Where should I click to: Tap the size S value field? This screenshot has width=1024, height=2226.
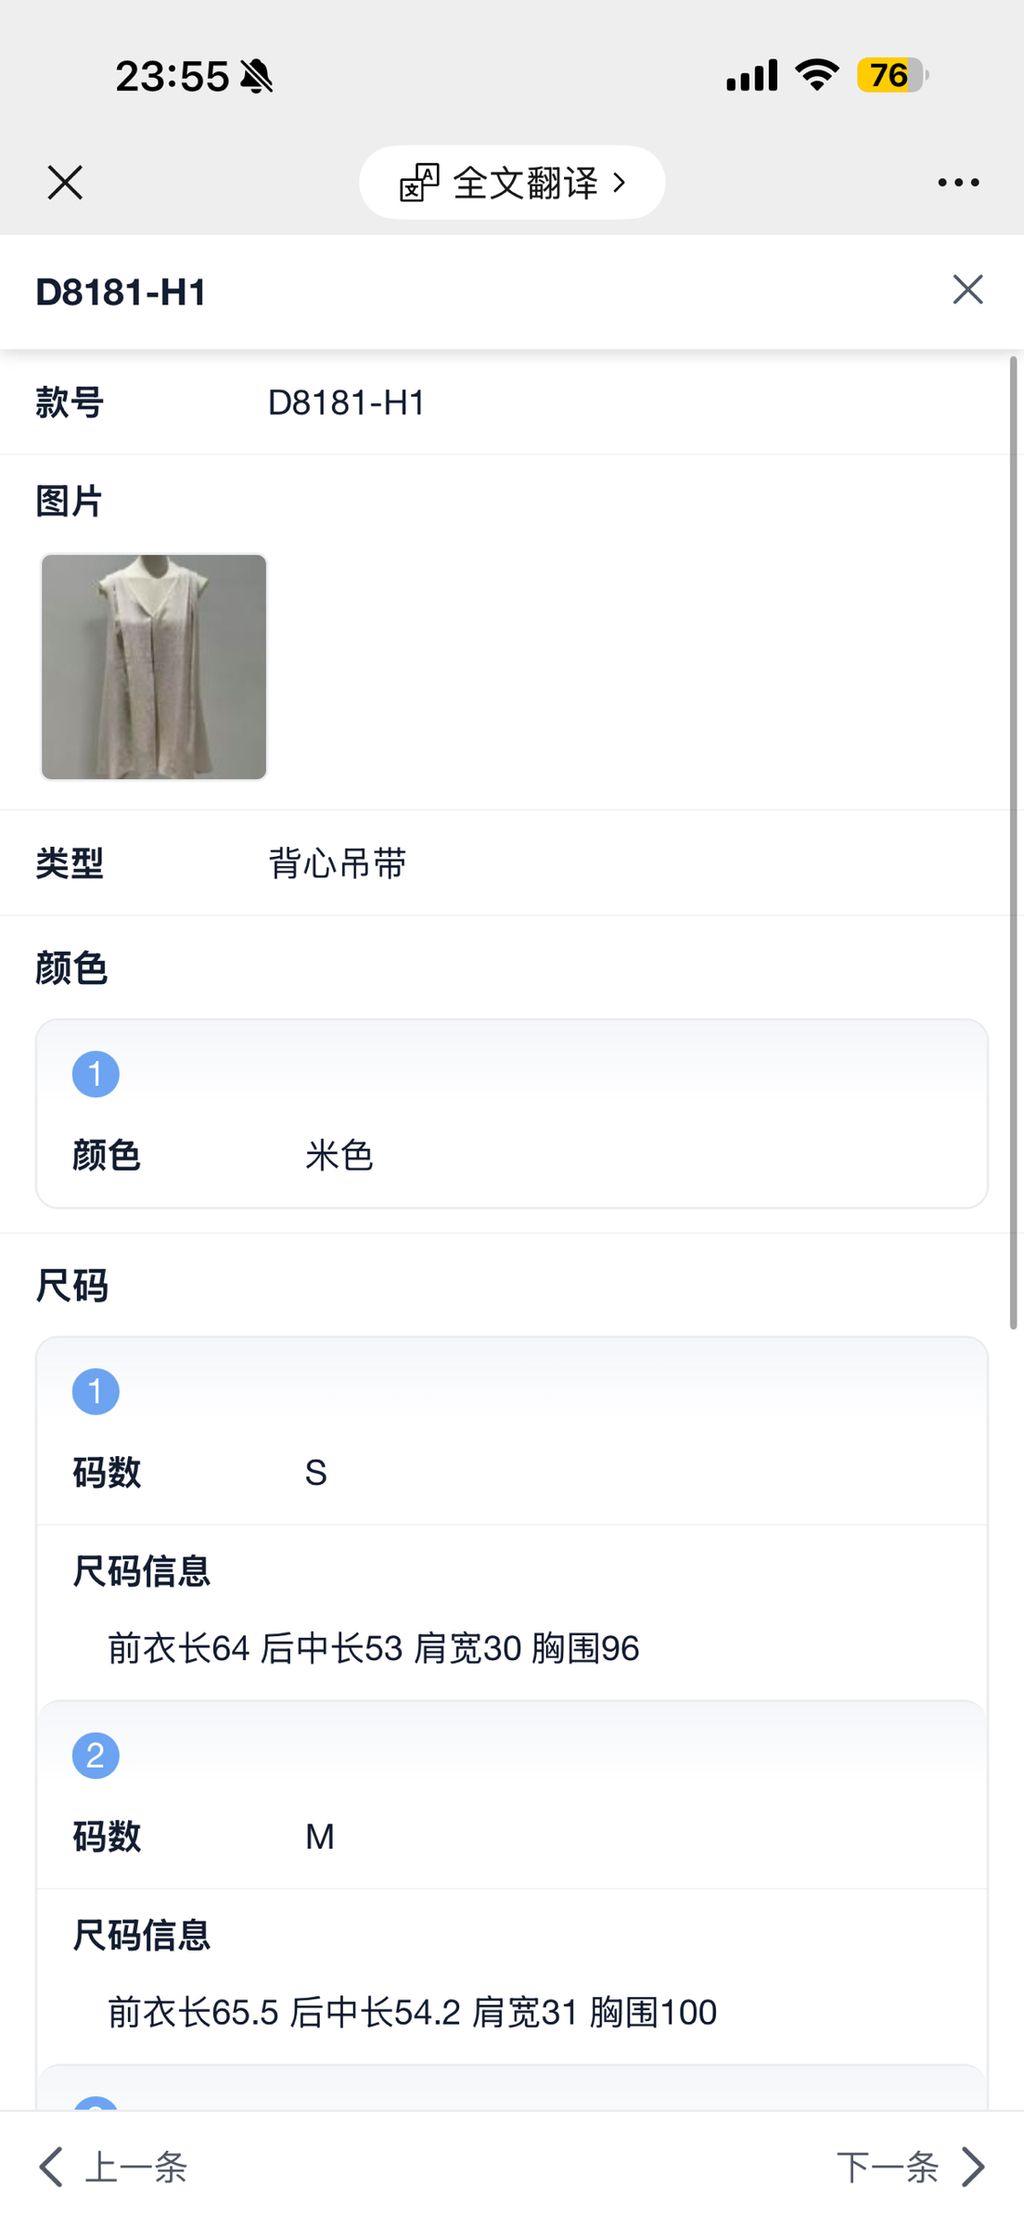(x=316, y=1473)
